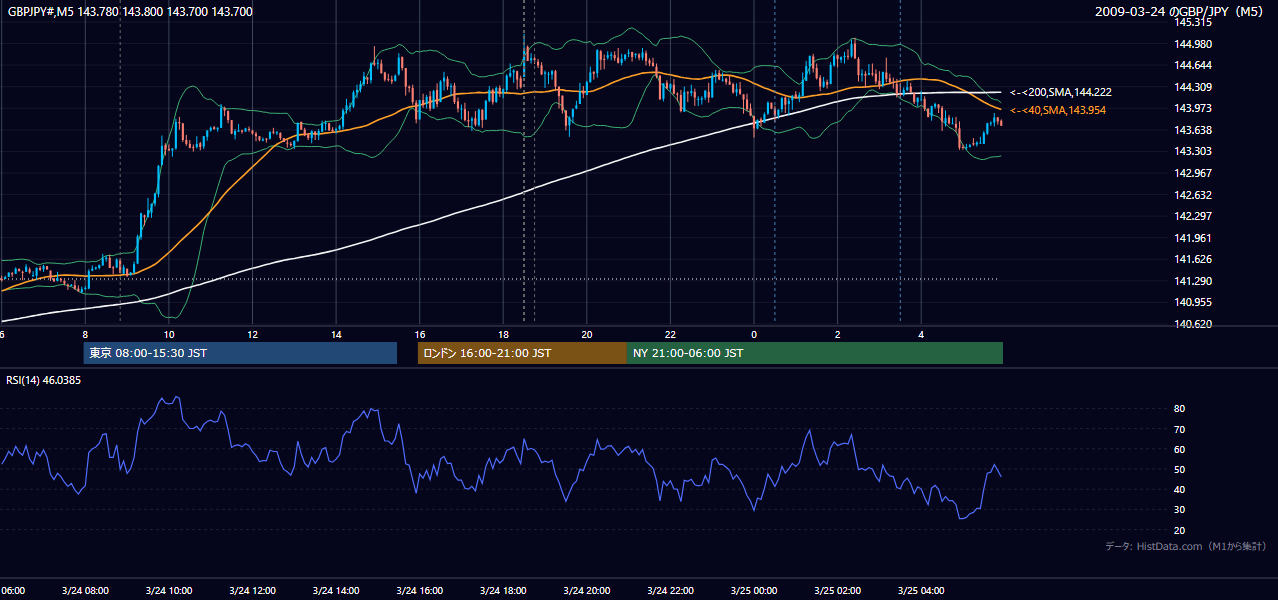Viewport: 1278px width, 600px height.
Task: Click the 3/24 20:00 bottom time label
Action: click(x=587, y=591)
